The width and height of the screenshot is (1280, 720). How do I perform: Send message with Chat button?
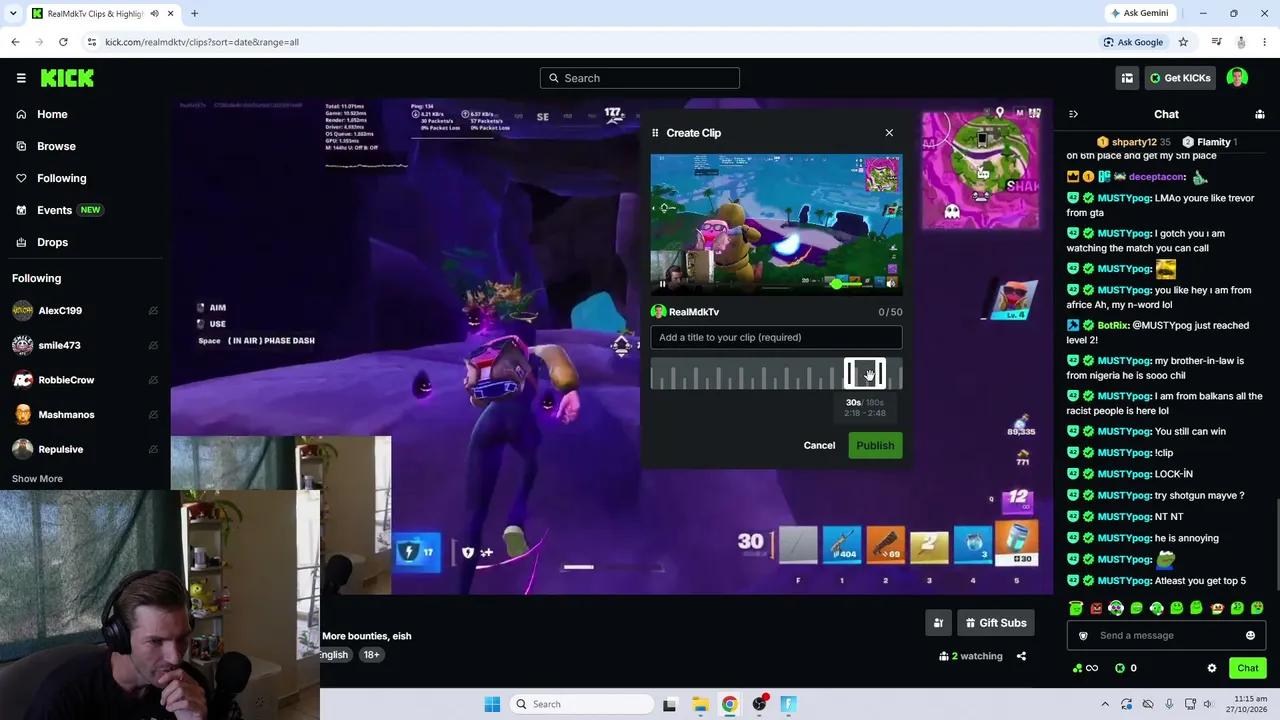1248,668
